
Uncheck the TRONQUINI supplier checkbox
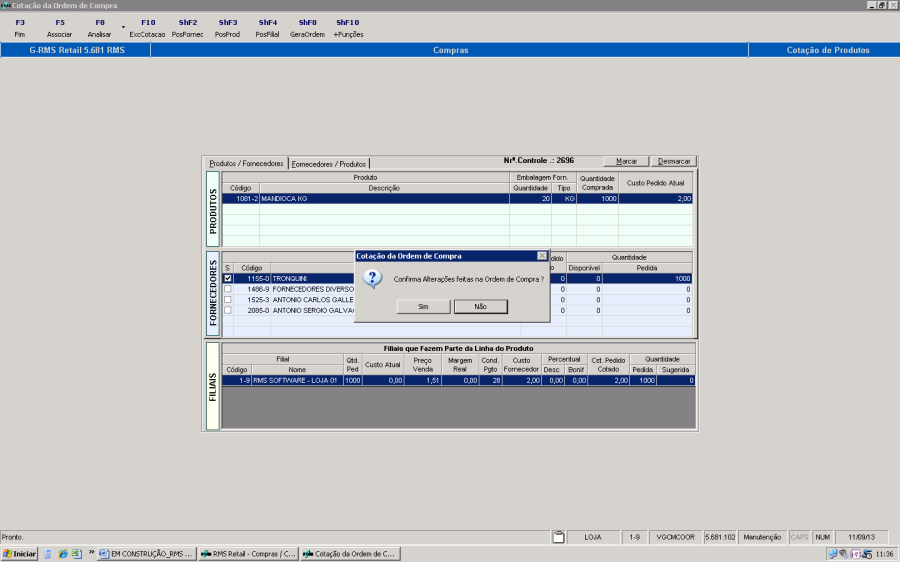(x=228, y=279)
